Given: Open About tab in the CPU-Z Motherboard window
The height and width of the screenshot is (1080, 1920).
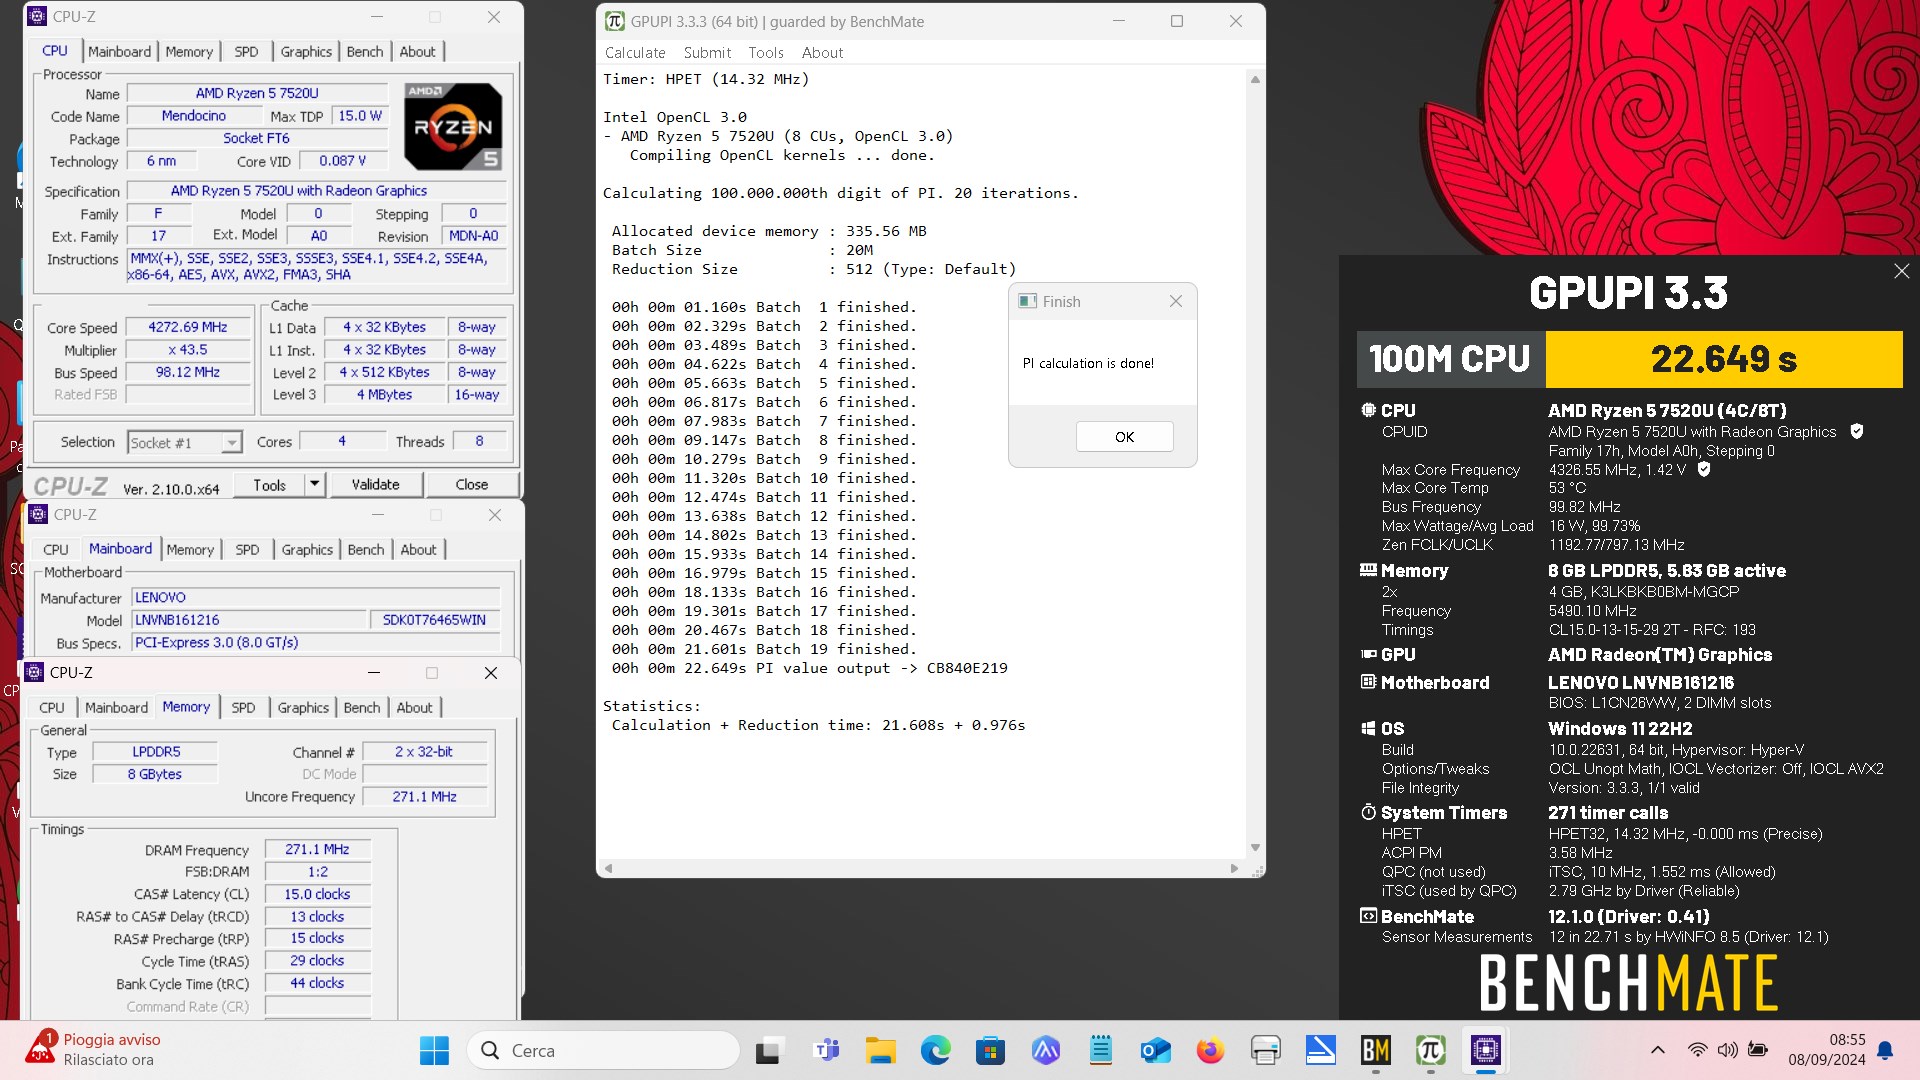Looking at the screenshot, I should [x=418, y=550].
